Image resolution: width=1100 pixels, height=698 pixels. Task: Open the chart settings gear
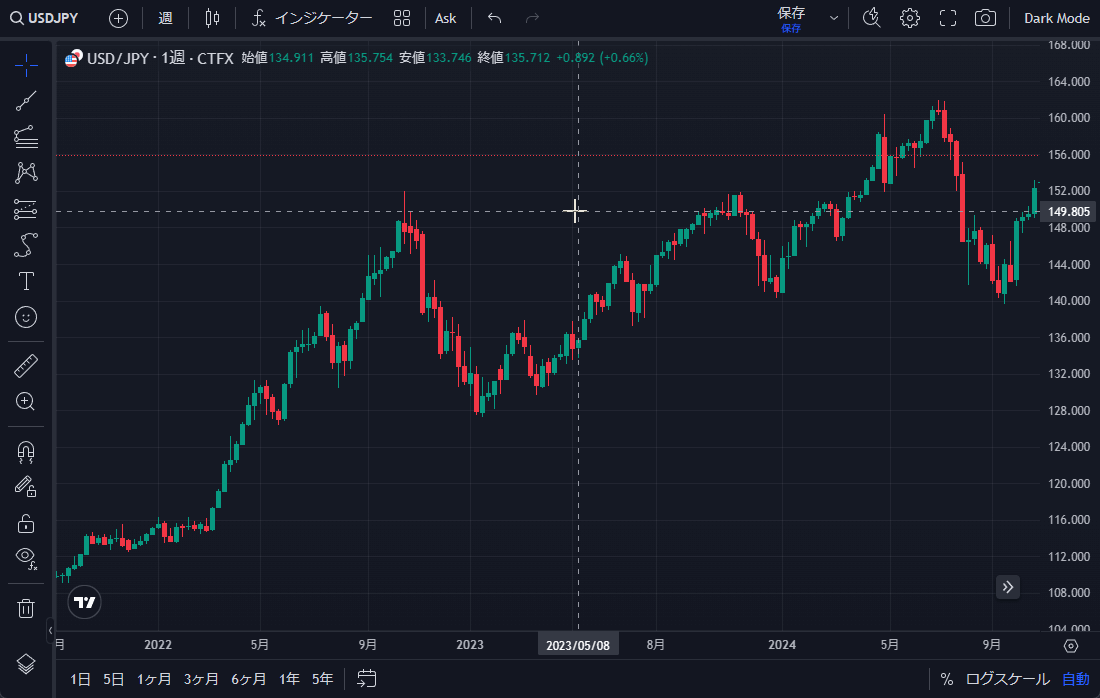[x=910, y=18]
